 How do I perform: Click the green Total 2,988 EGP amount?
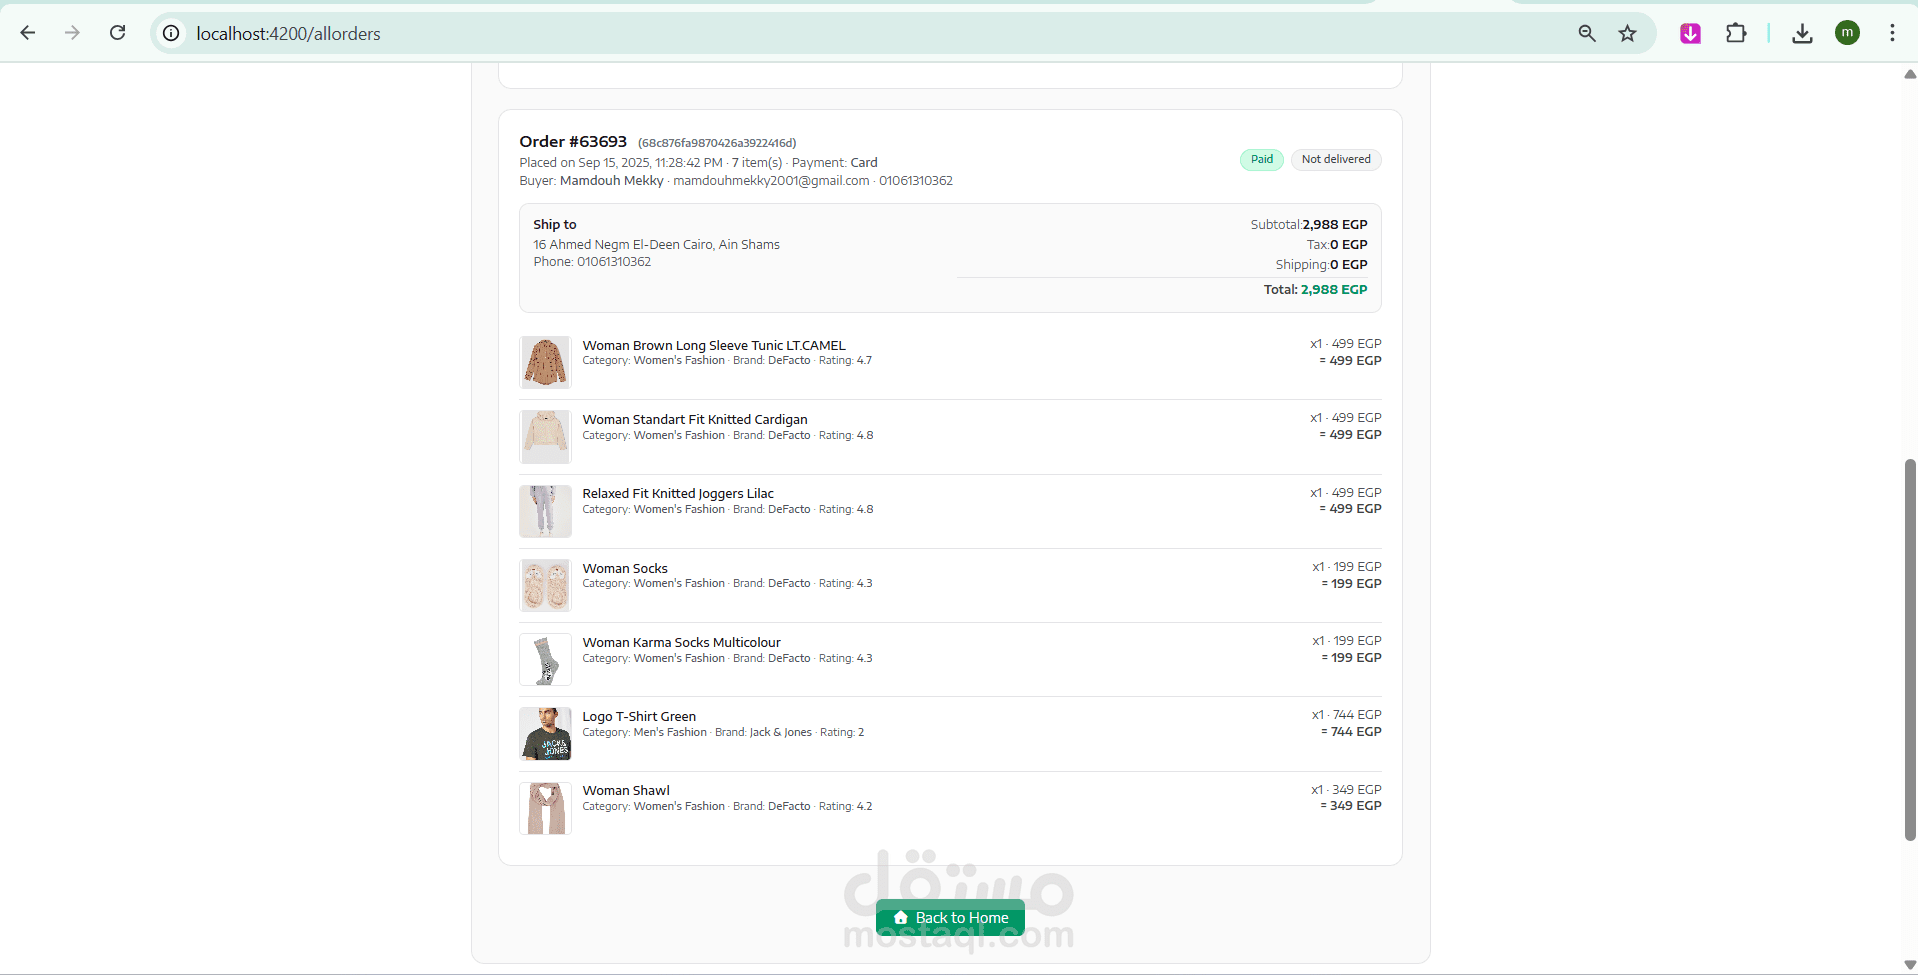[1334, 290]
